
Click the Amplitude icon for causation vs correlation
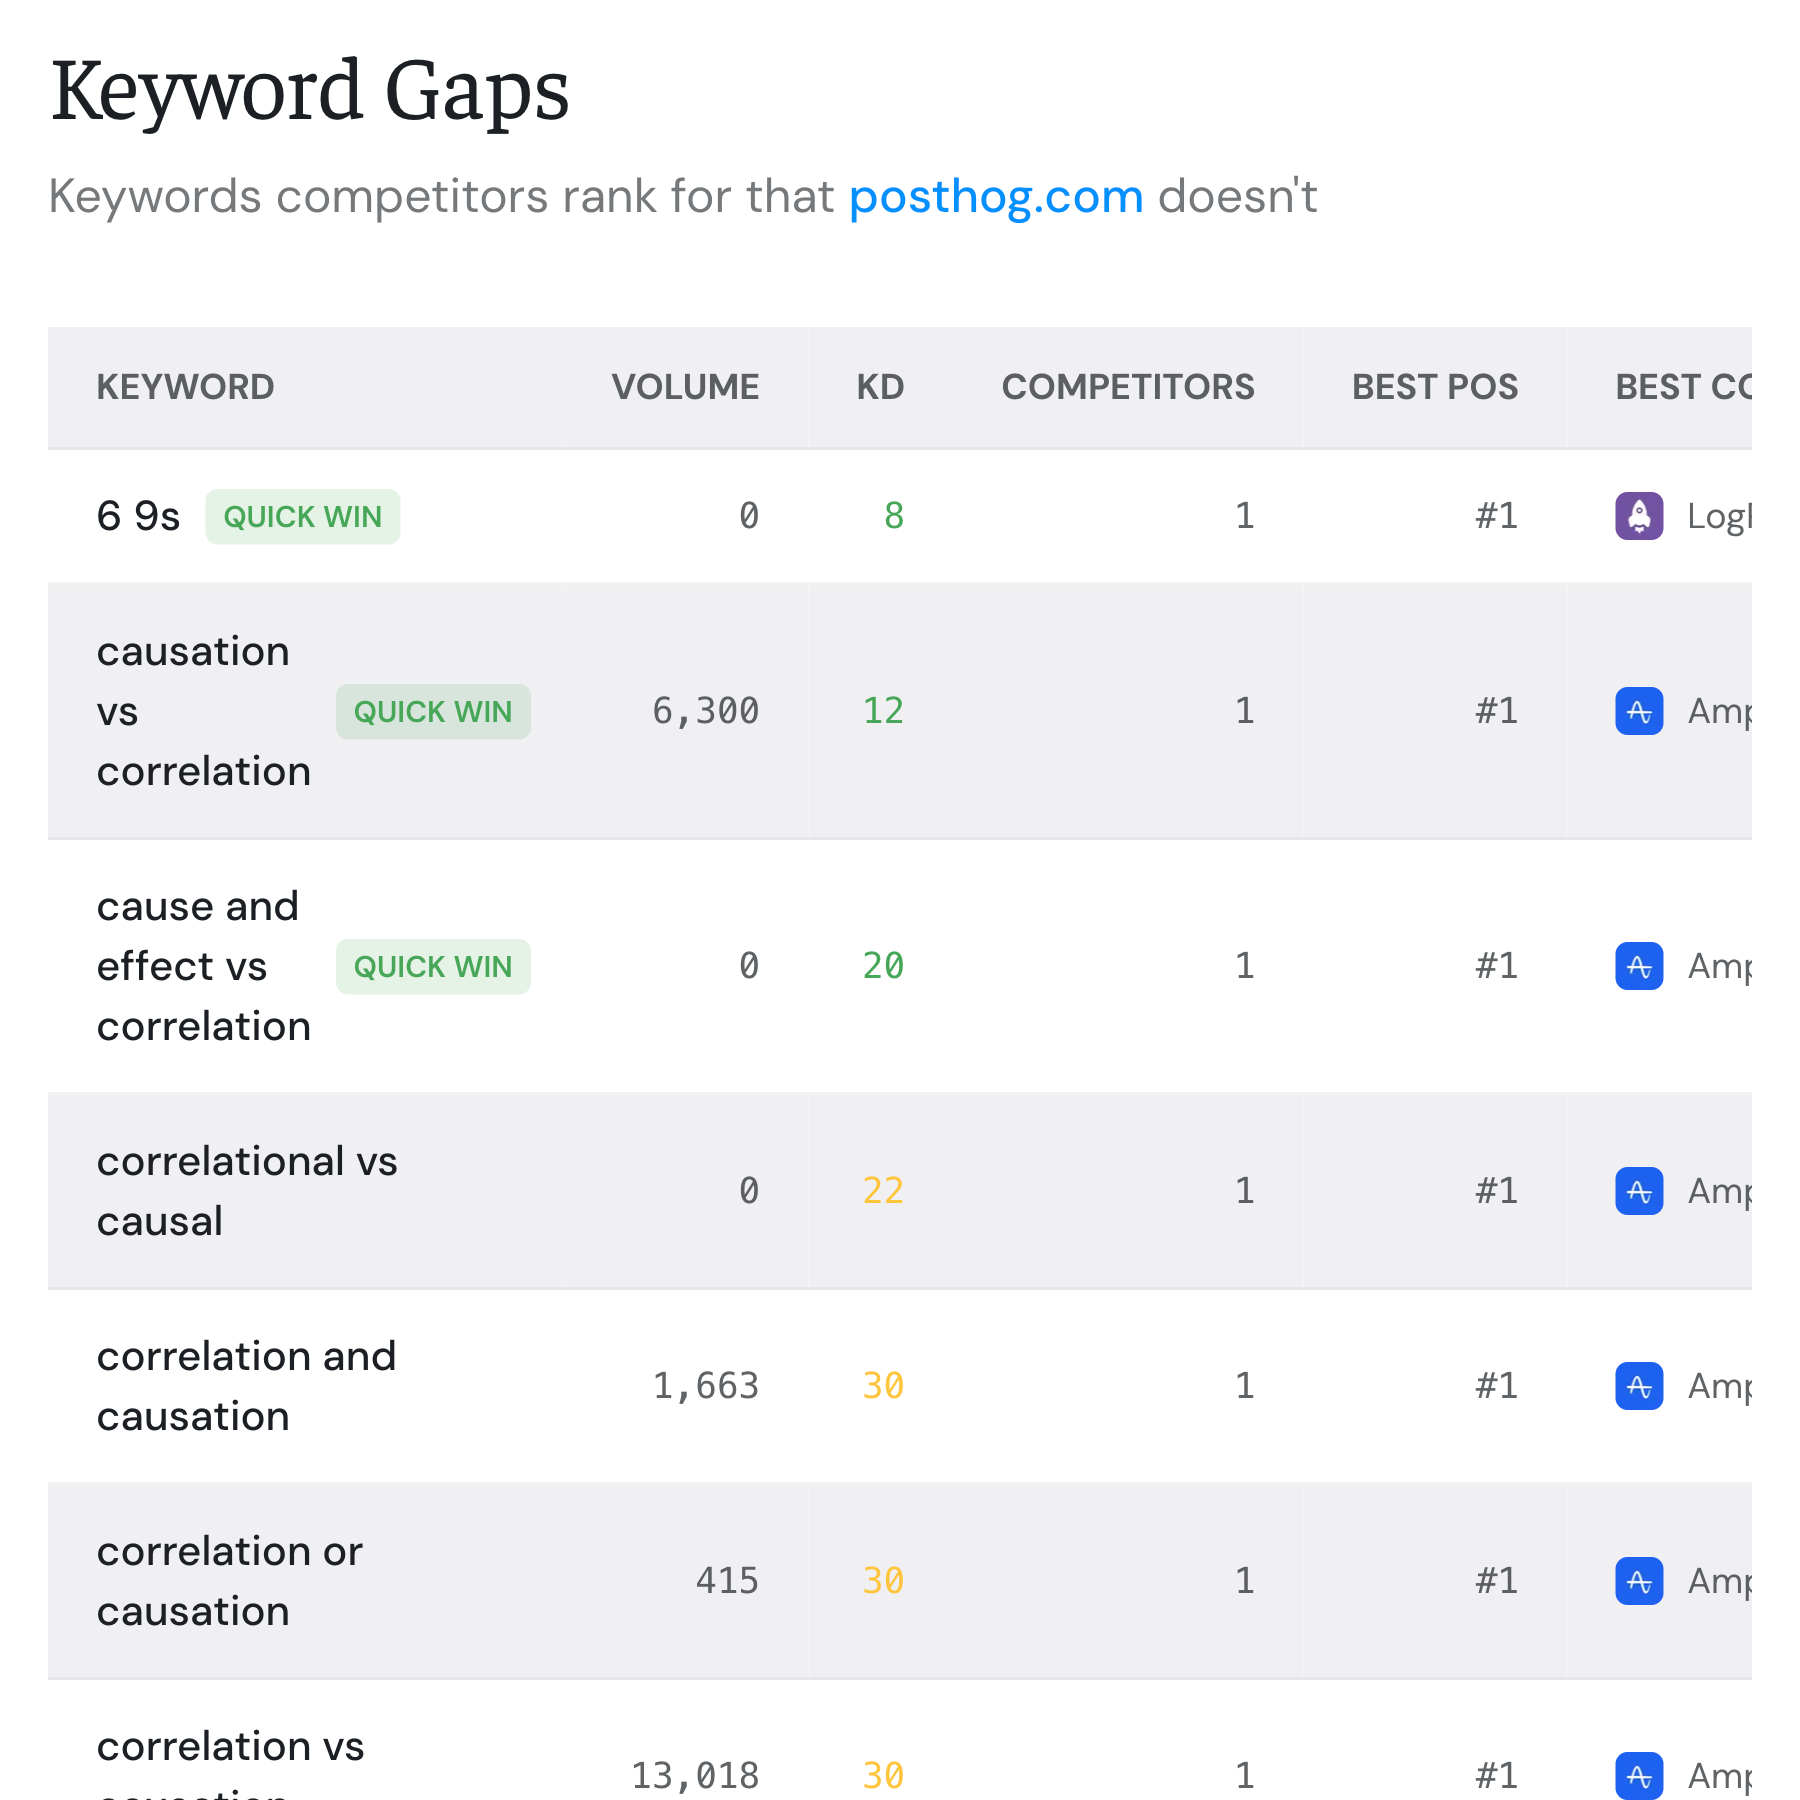click(1638, 711)
